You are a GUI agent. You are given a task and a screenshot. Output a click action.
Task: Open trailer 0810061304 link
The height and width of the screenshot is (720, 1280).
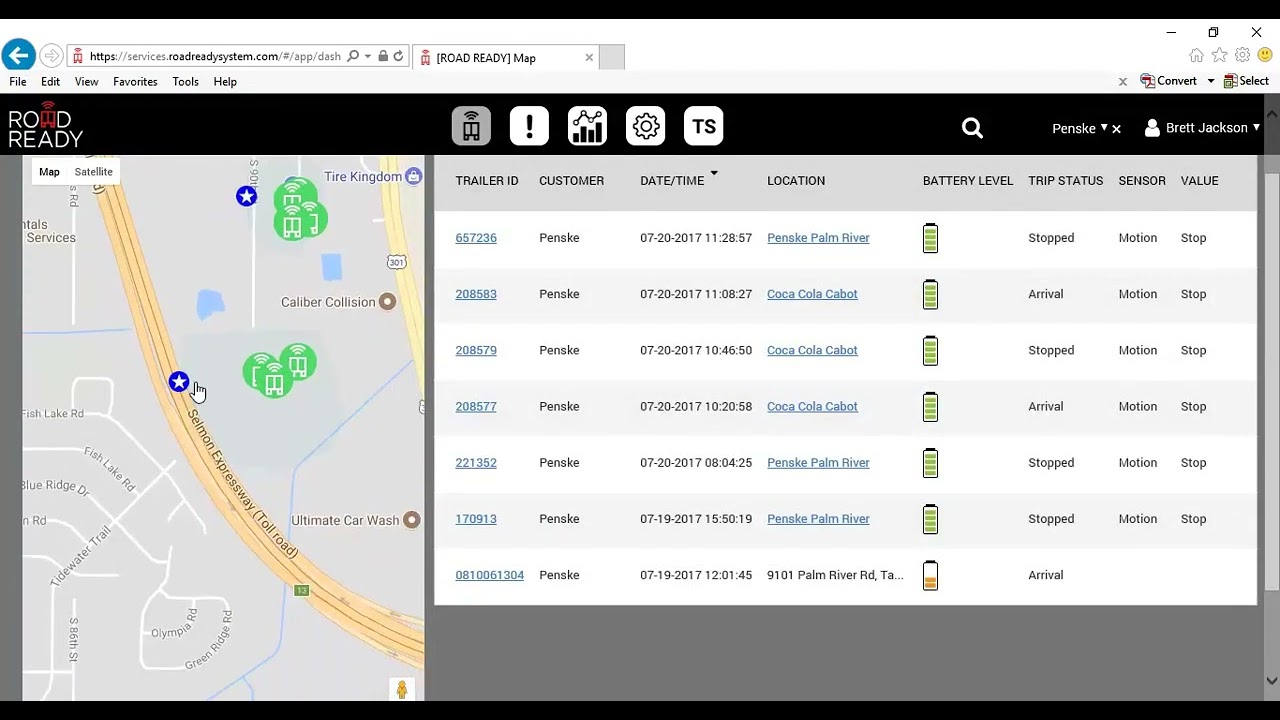pos(490,575)
